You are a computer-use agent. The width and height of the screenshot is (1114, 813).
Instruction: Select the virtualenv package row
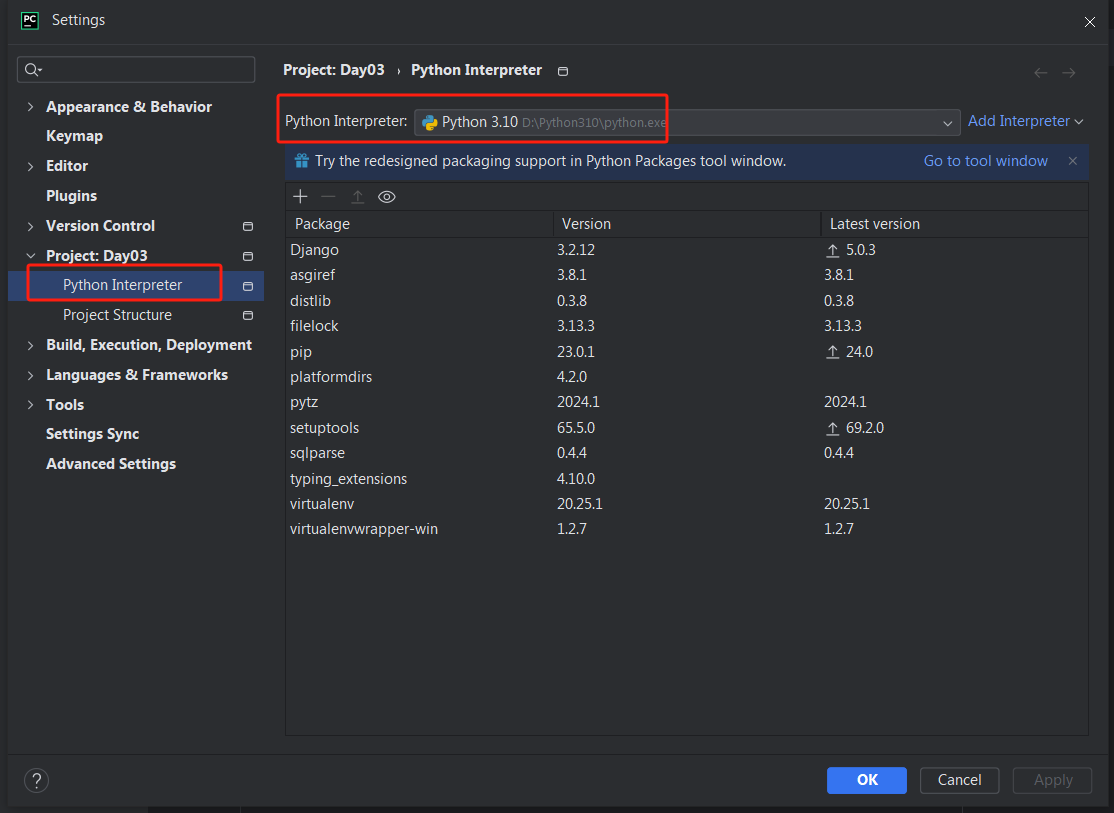[687, 504]
